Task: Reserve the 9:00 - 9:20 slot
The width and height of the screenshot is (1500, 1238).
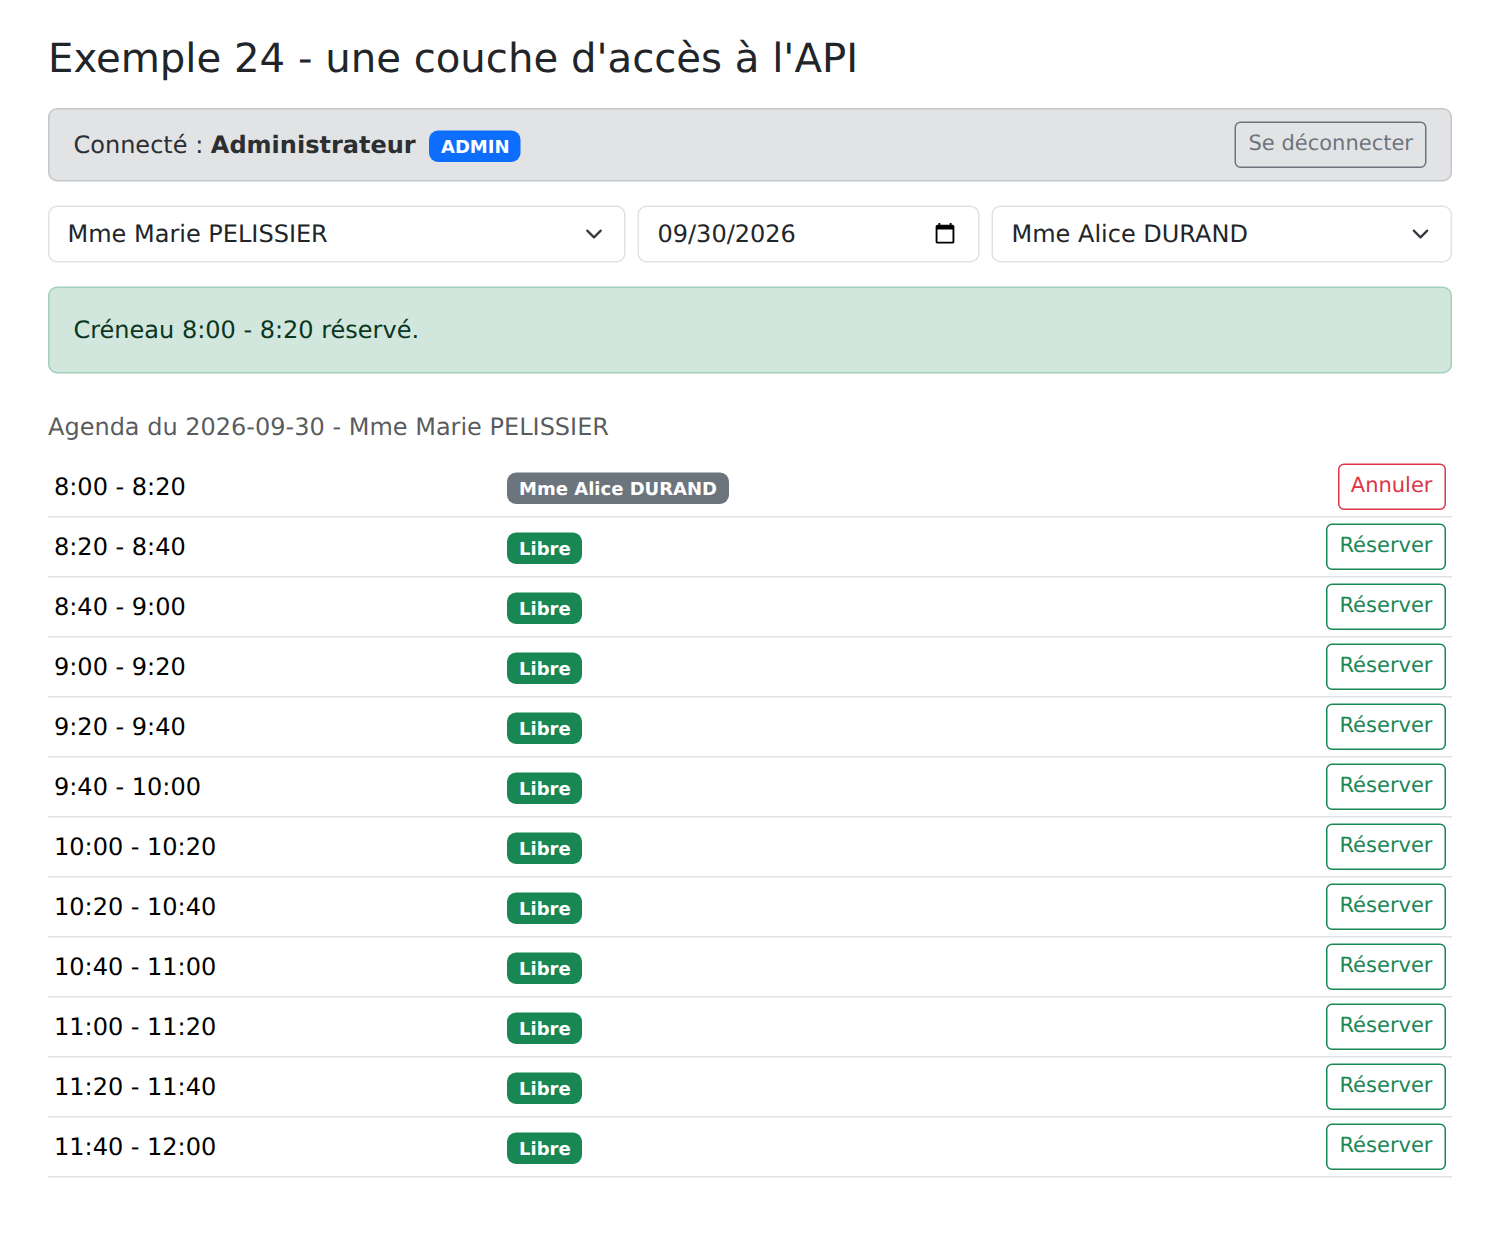Action: [x=1385, y=666]
